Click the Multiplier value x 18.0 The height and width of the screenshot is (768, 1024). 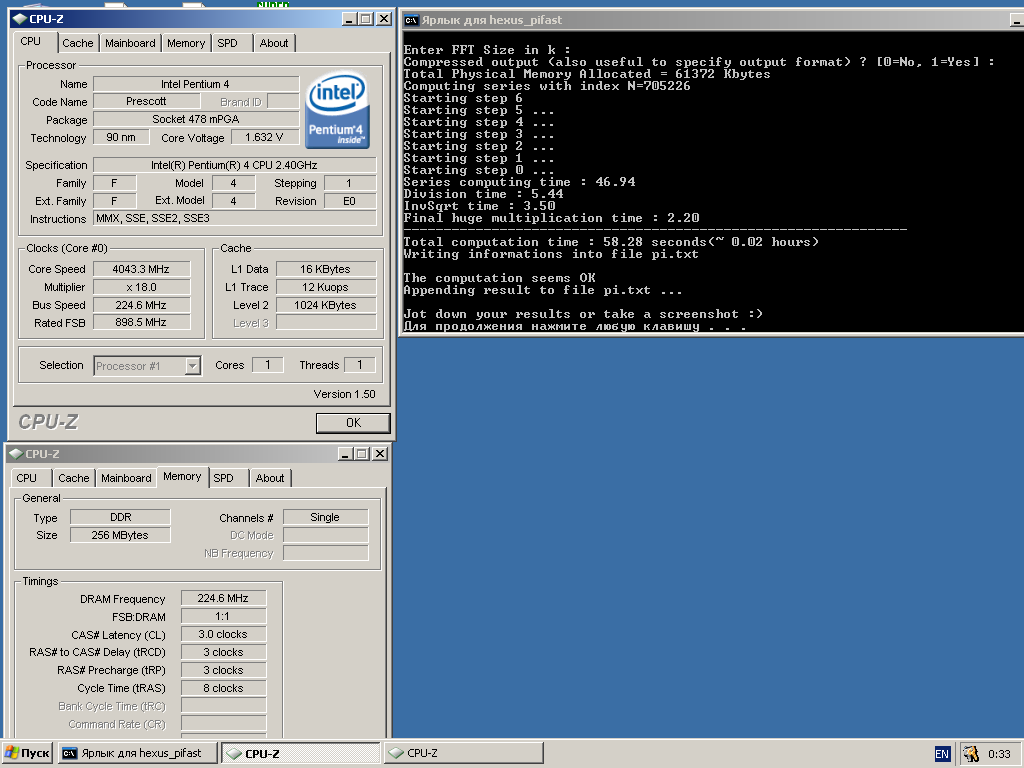[141, 287]
